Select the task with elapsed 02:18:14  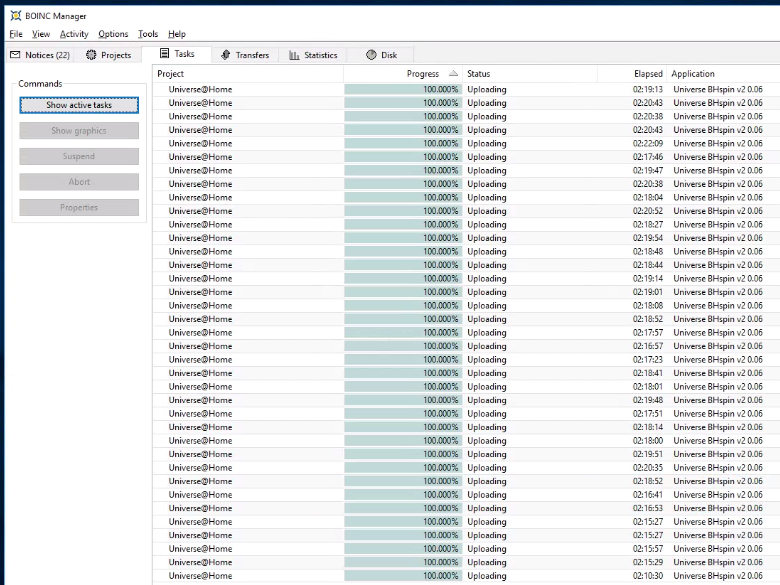(466, 427)
